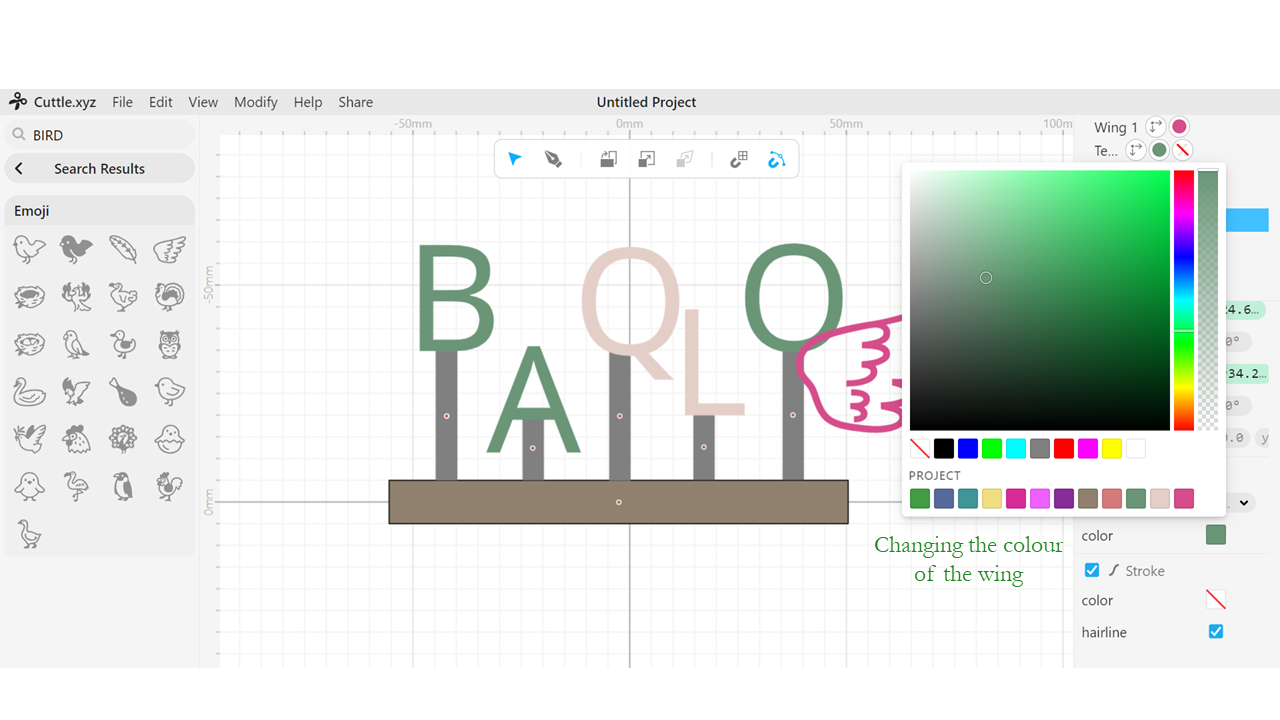This screenshot has width=1280, height=720.
Task: Choose the blue preset swatch
Action: [968, 449]
